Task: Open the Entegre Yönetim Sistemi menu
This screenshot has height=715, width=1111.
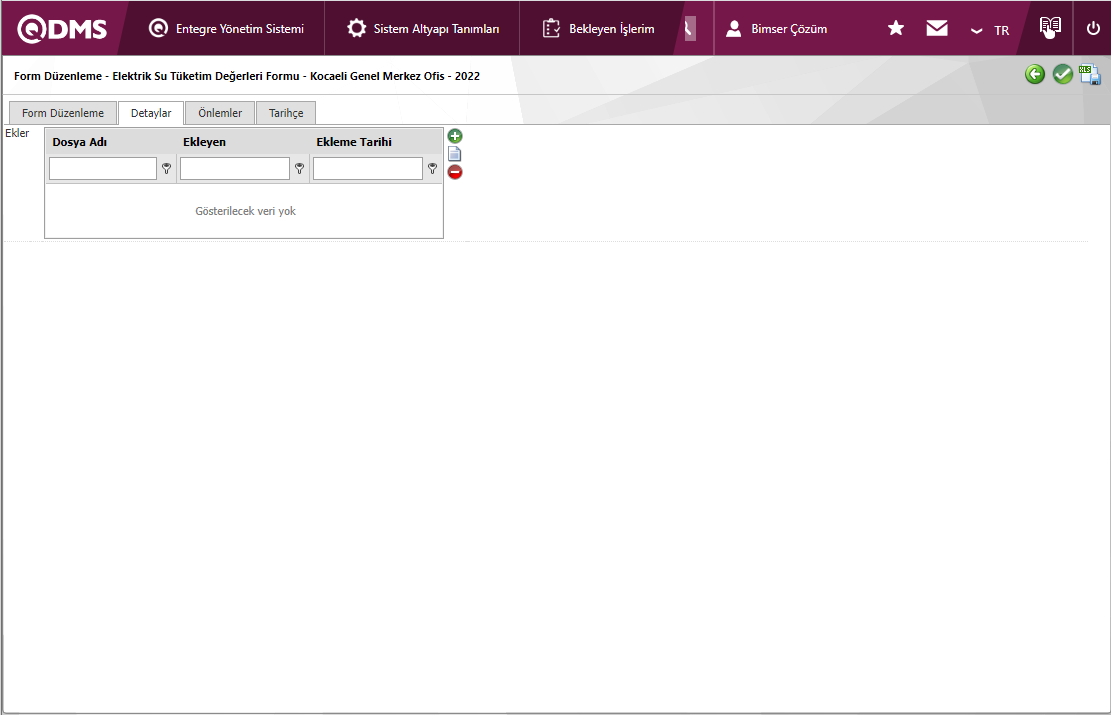Action: pos(226,29)
